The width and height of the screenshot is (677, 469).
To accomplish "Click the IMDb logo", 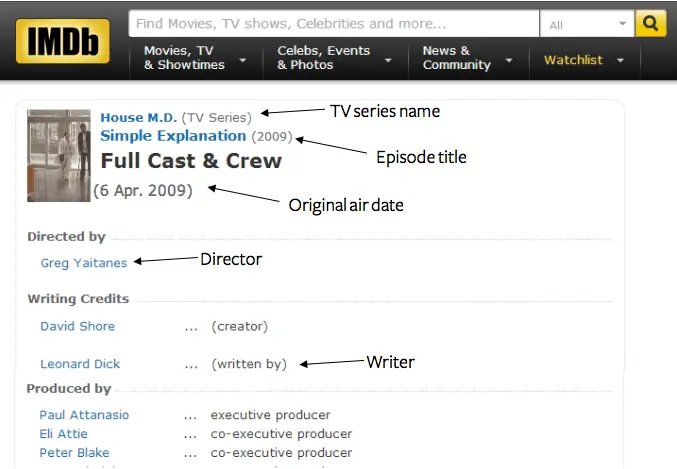I will pyautogui.click(x=61, y=41).
